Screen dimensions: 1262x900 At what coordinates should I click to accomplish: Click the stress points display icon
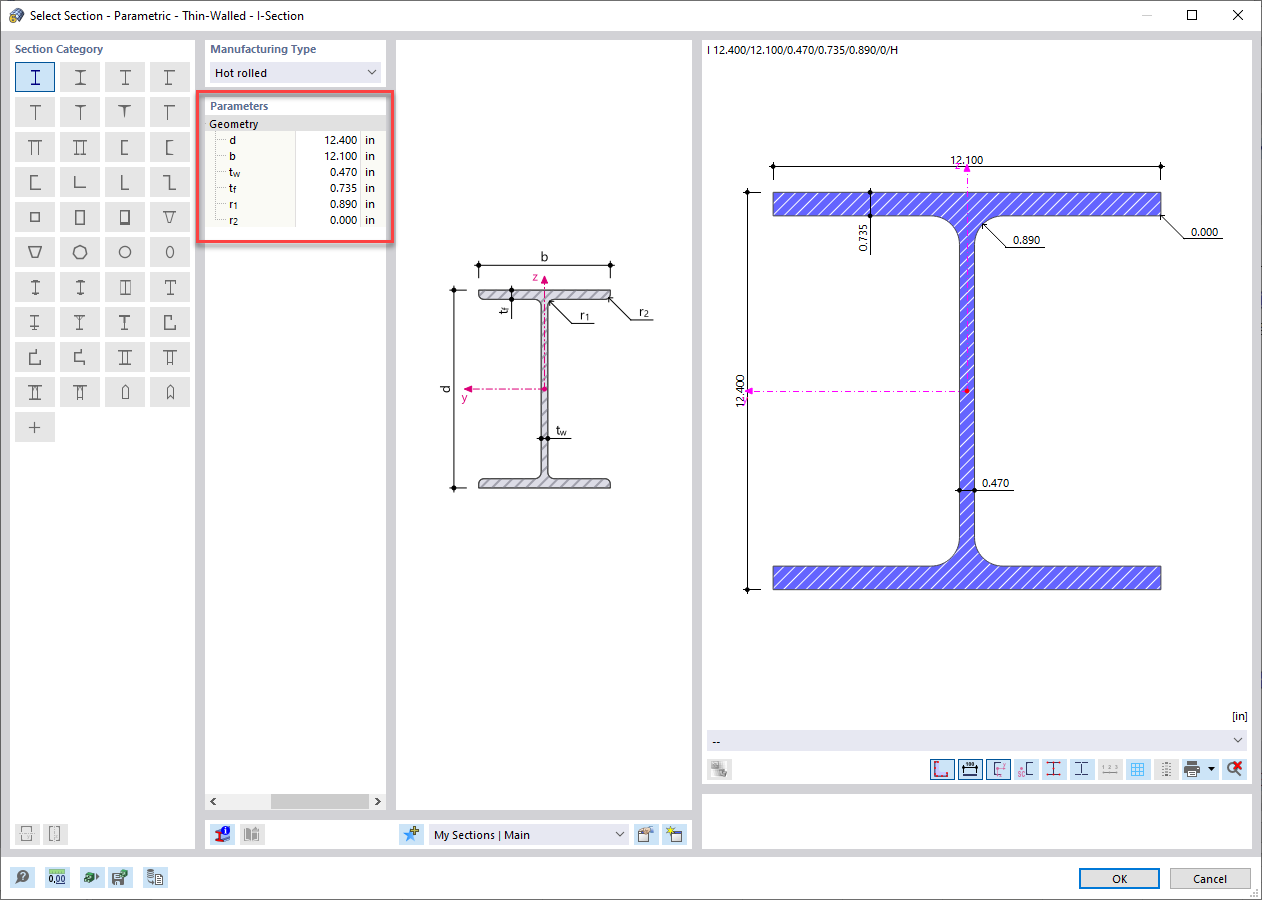click(1054, 769)
